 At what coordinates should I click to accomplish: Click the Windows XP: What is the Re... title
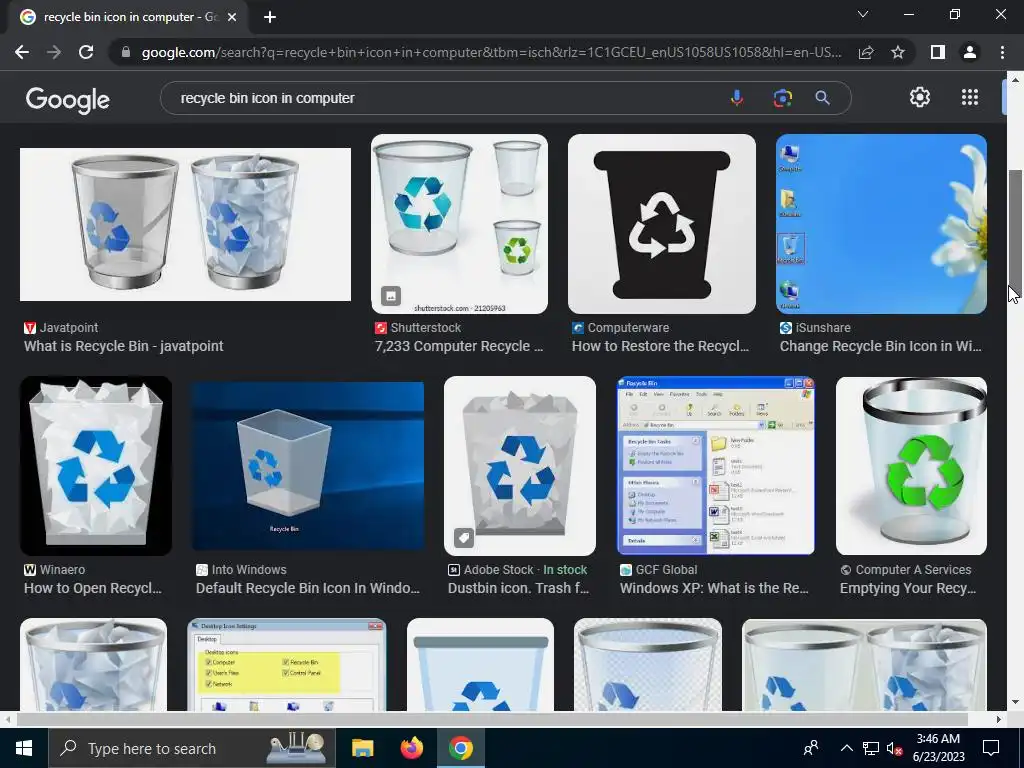click(714, 588)
